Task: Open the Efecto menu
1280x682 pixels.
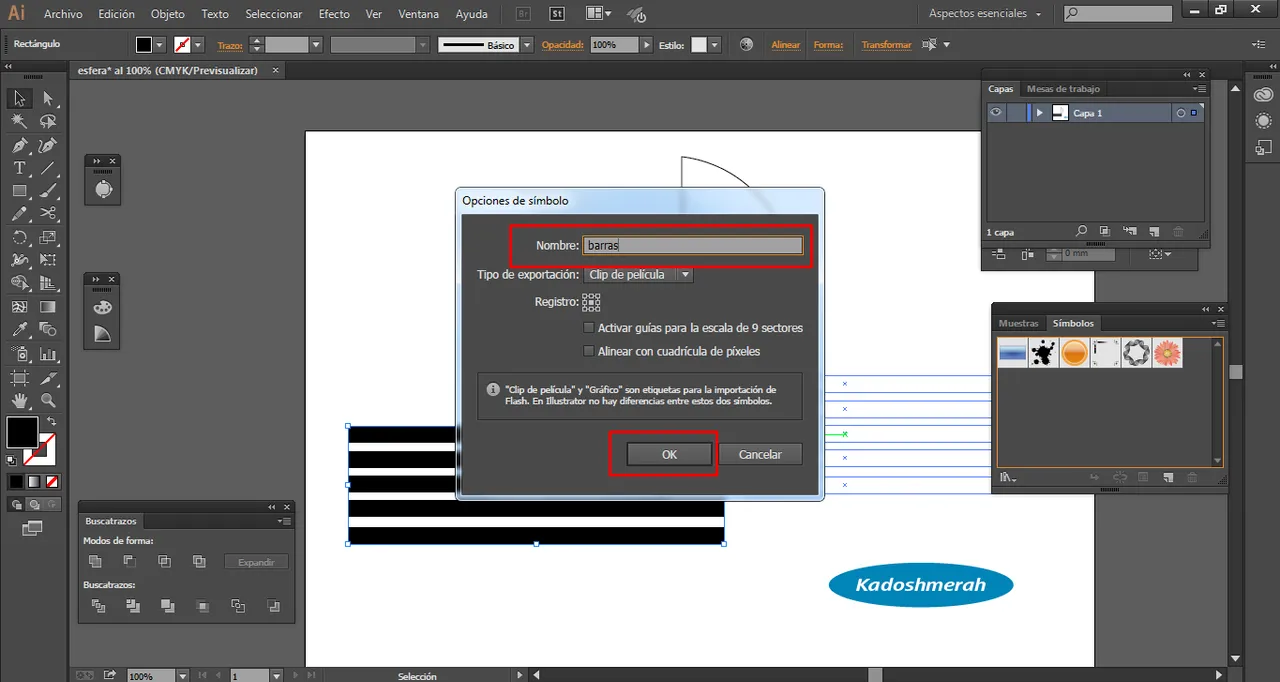Action: click(334, 14)
